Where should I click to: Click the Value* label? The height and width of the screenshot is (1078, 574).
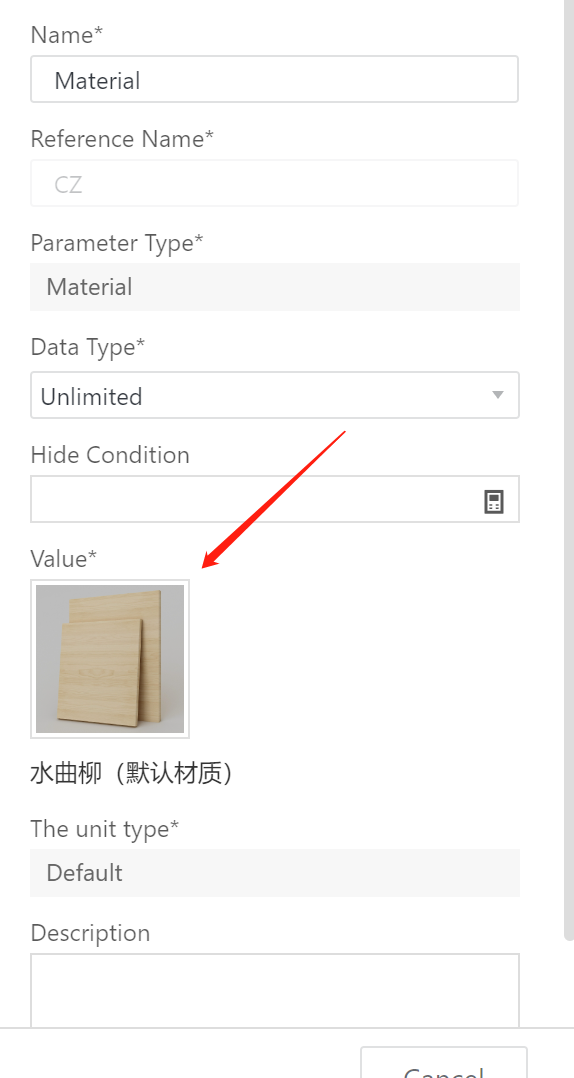pyautogui.click(x=63, y=558)
